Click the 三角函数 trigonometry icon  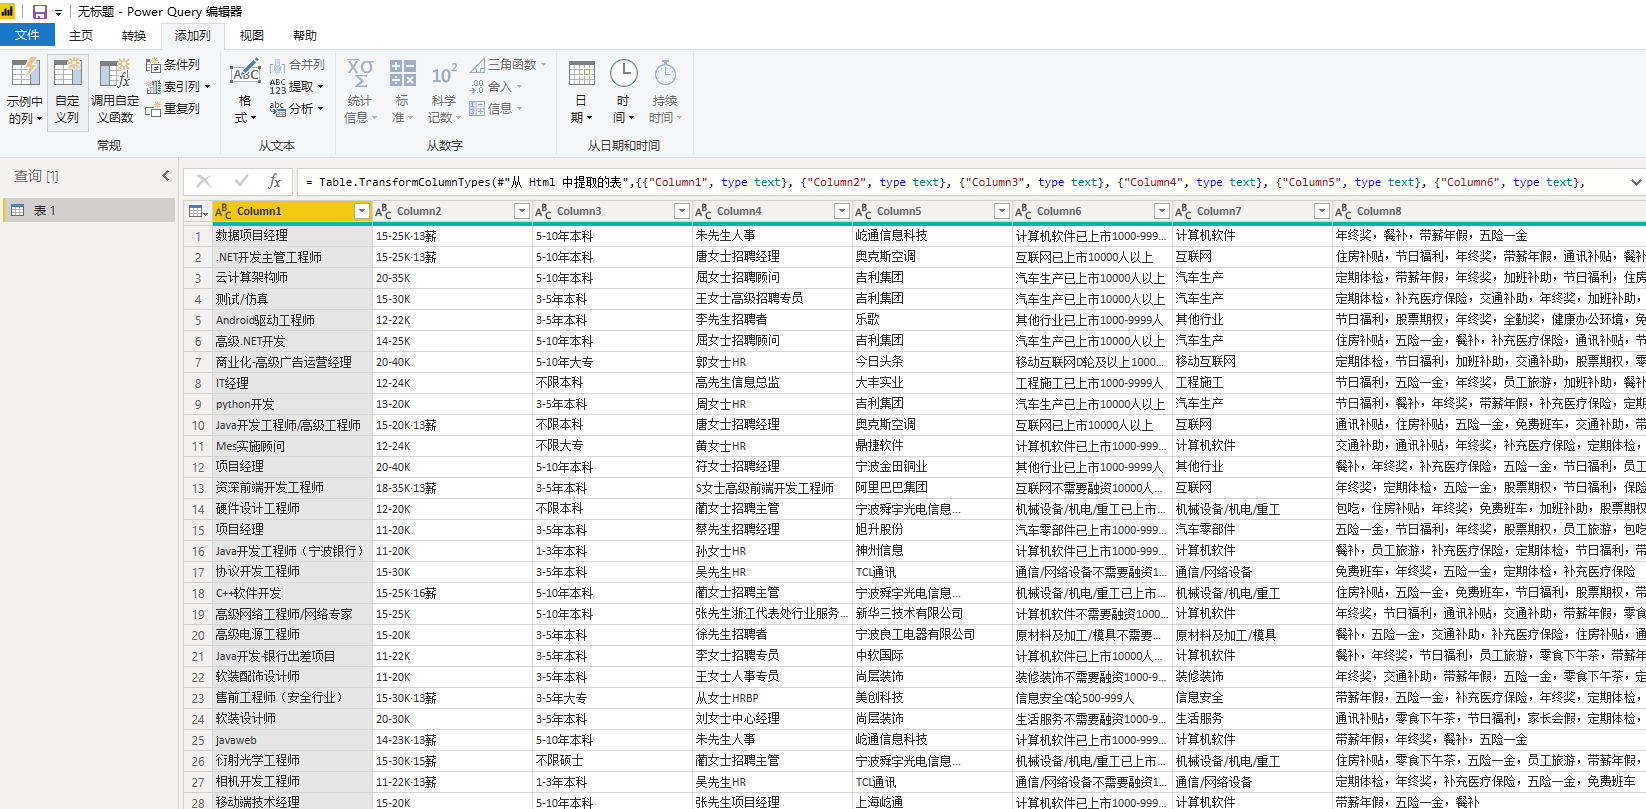click(x=478, y=65)
